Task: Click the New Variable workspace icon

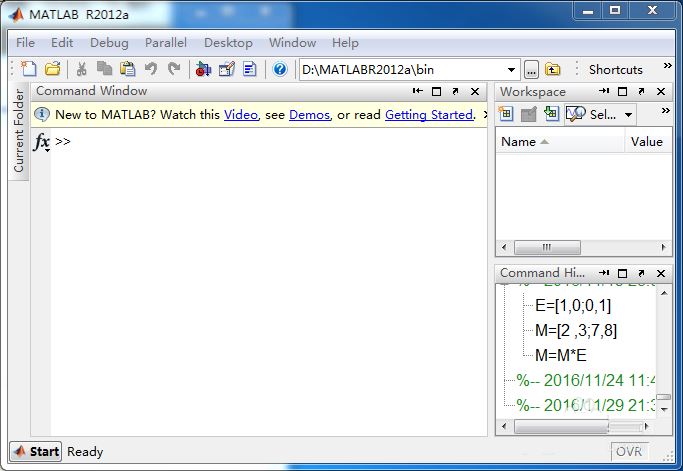Action: pos(505,114)
